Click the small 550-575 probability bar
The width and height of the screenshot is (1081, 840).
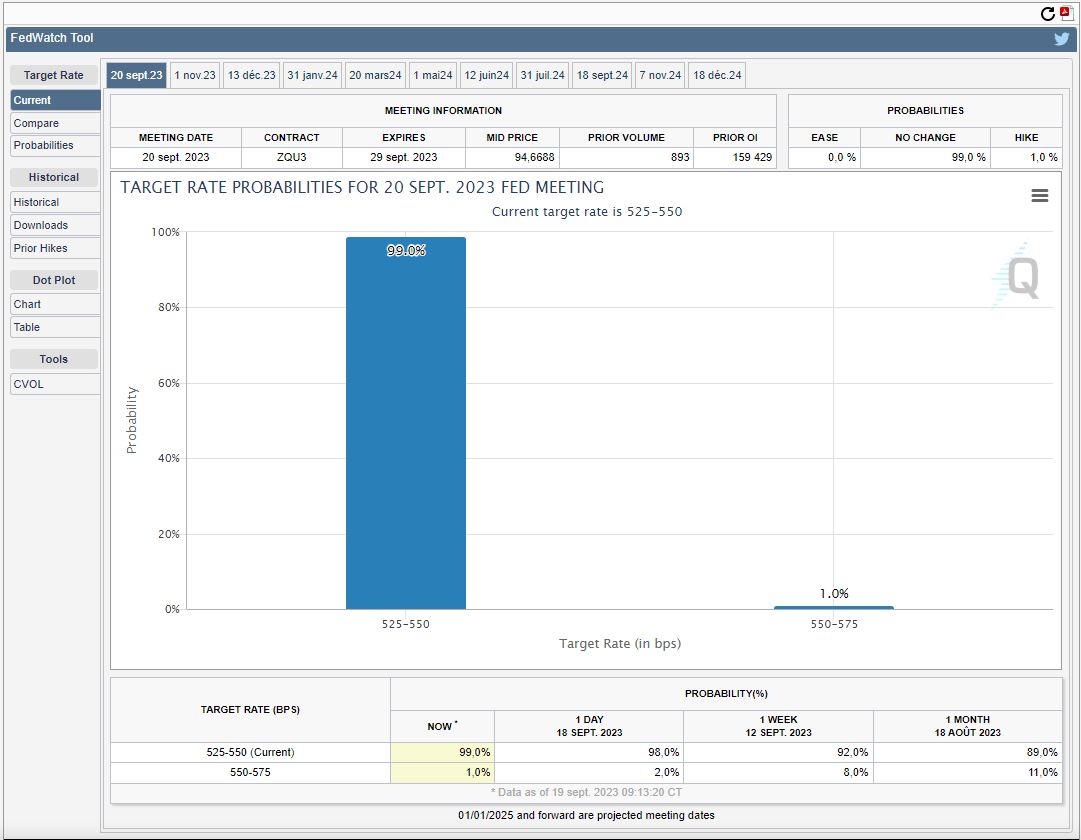coord(834,608)
